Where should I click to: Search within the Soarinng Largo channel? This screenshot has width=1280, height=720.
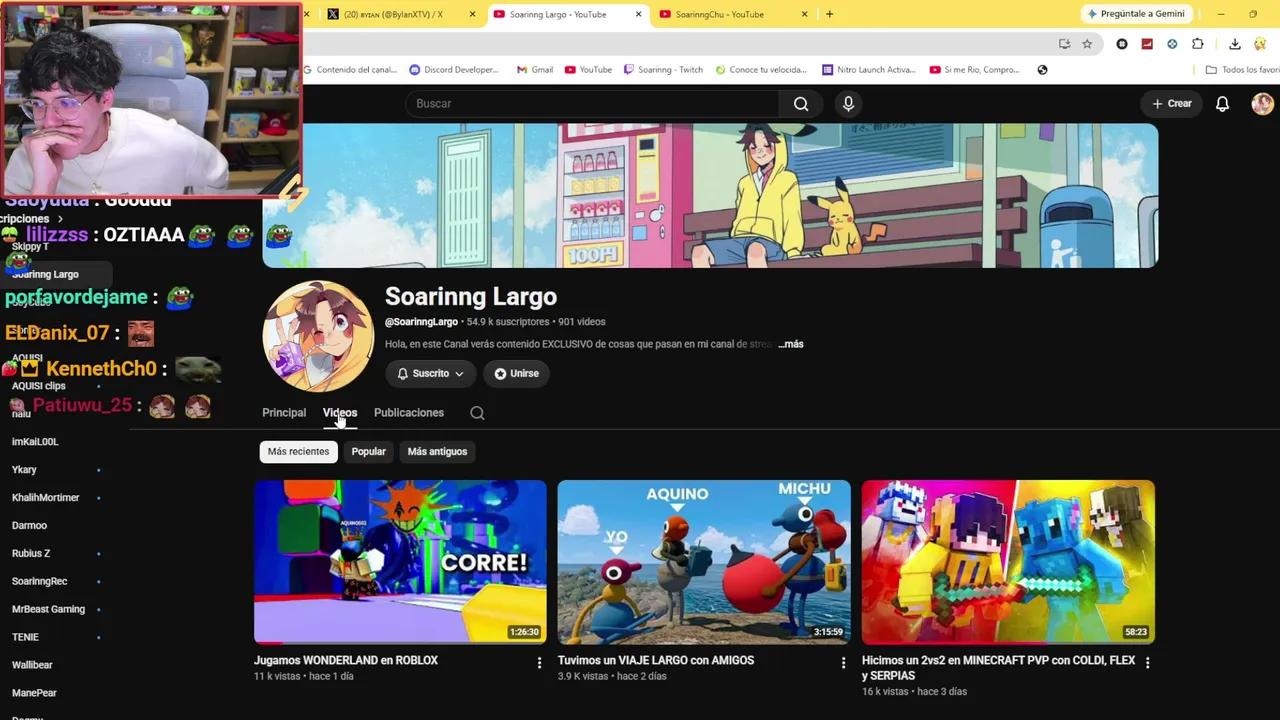click(477, 413)
